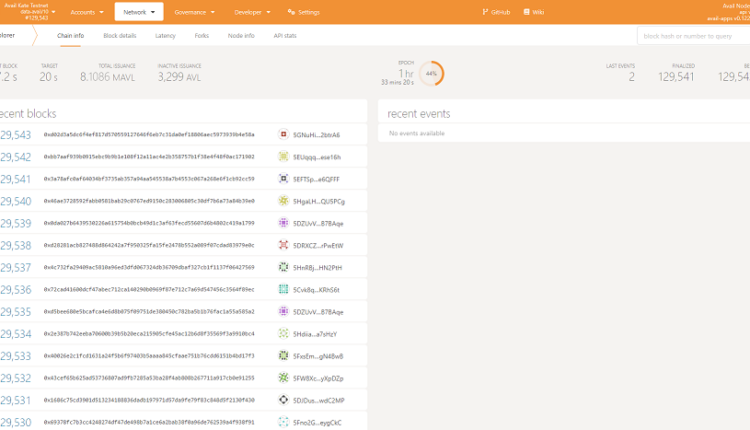Screen dimensions: 750x430
Task: Click the identicon for 5Cvk8q...KRhS6t
Action: pos(285,289)
